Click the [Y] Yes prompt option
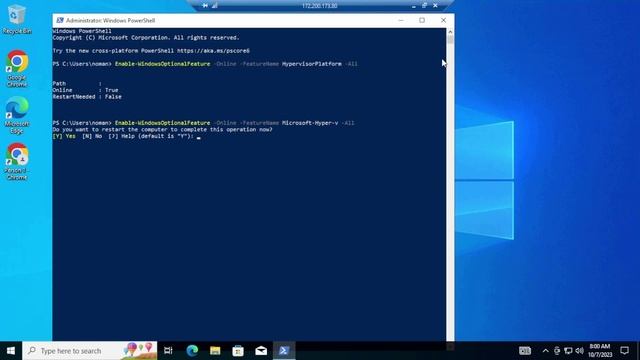The height and width of the screenshot is (360, 640). [x=64, y=136]
